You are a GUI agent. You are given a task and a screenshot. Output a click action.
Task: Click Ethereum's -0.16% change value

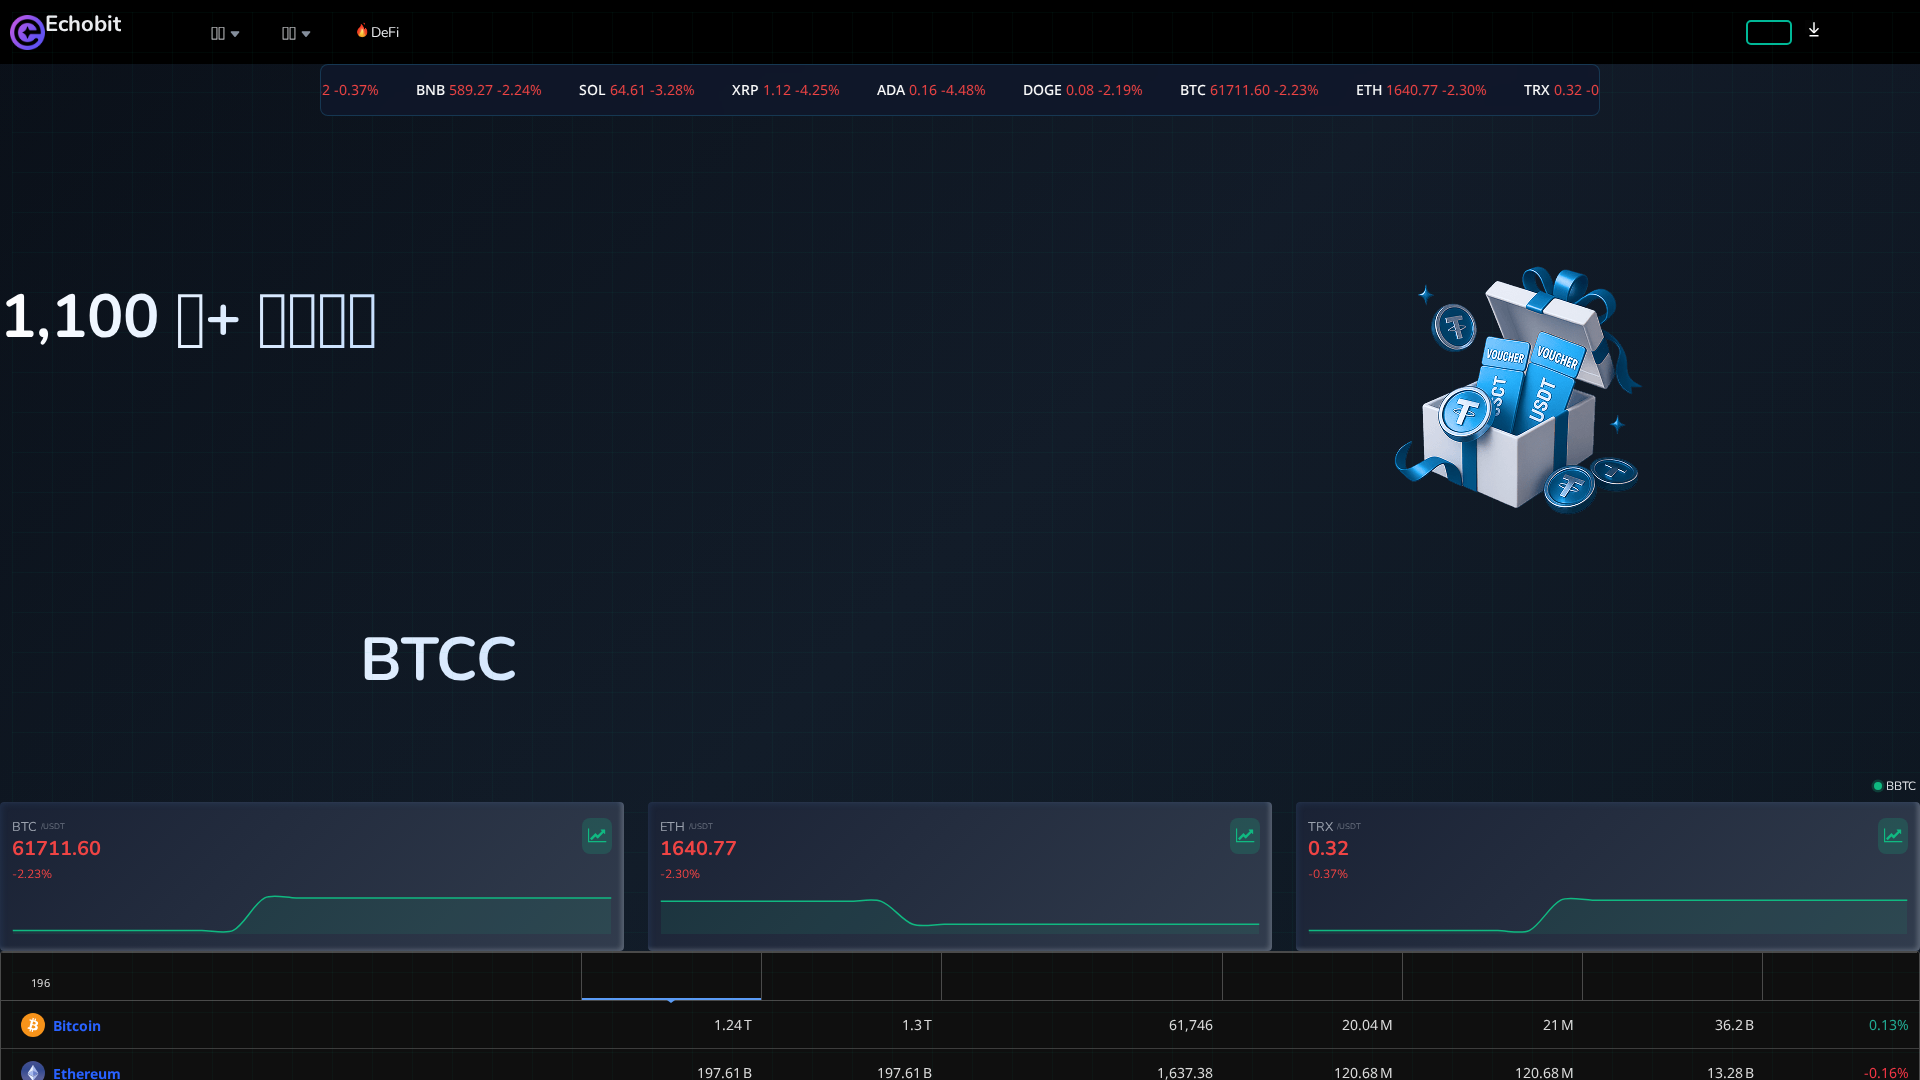[x=1886, y=1073]
